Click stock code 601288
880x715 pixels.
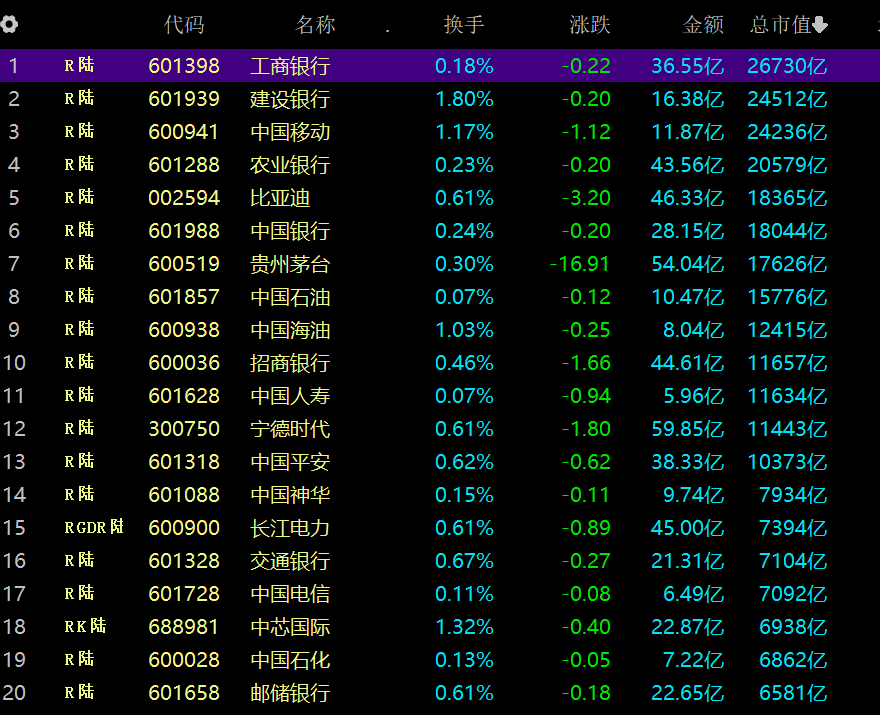click(x=184, y=165)
